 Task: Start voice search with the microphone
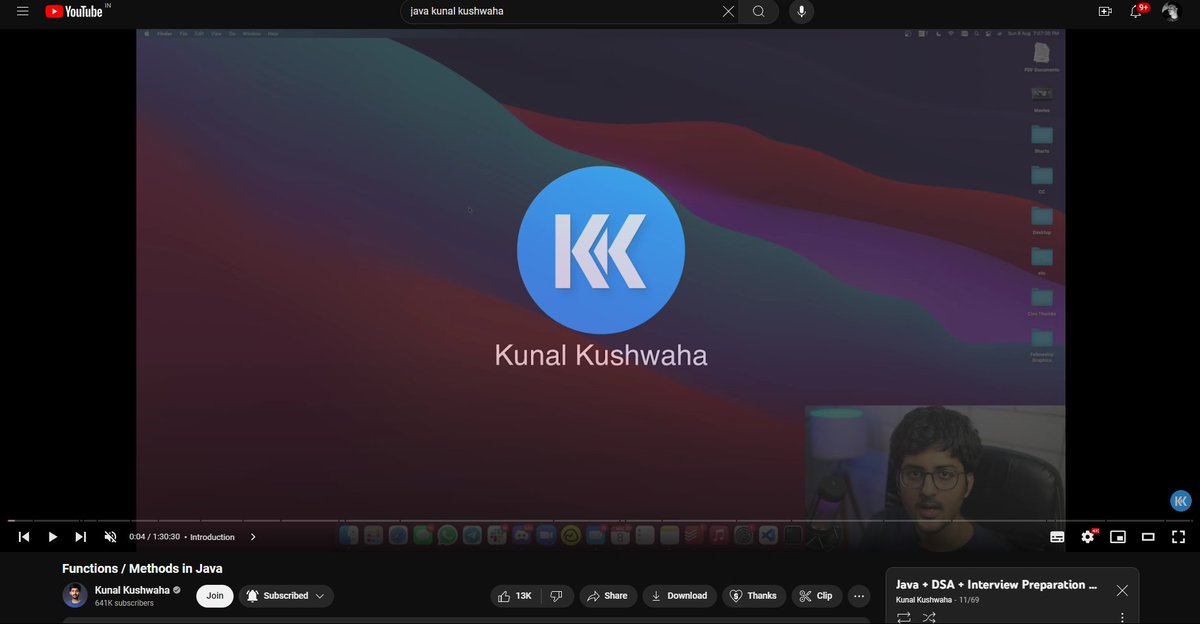(800, 11)
